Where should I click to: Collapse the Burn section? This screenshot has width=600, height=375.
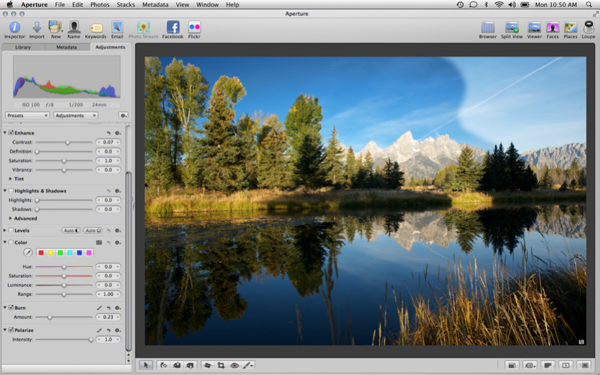pos(5,308)
